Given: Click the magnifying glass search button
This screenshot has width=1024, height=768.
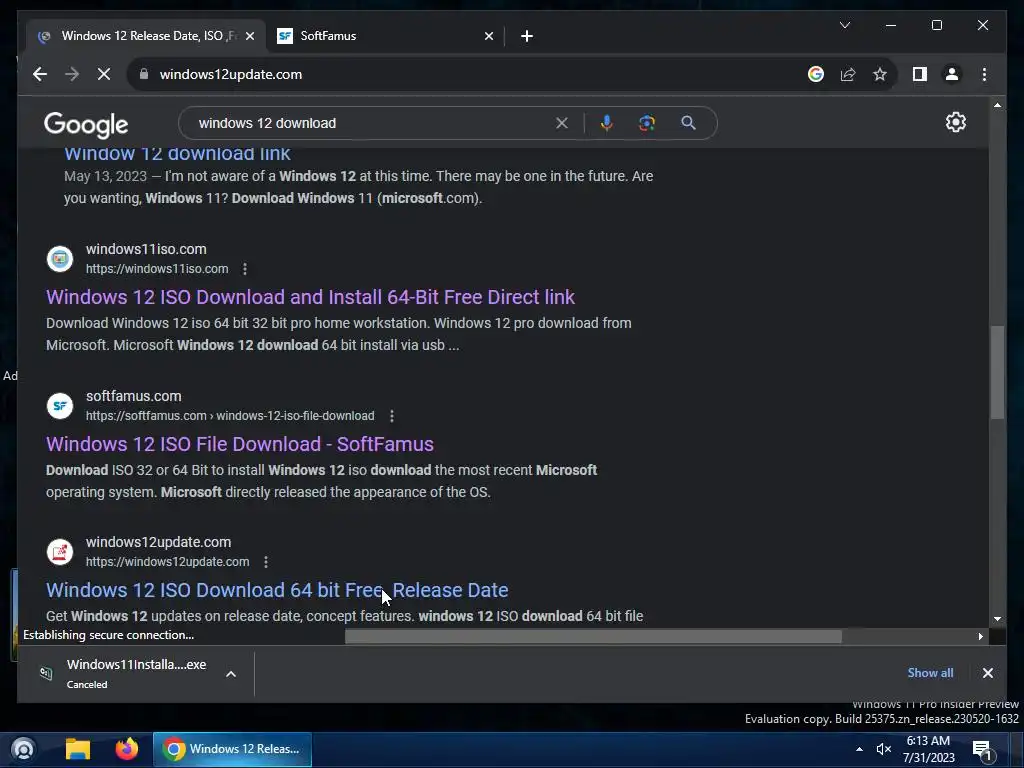Looking at the screenshot, I should [688, 123].
